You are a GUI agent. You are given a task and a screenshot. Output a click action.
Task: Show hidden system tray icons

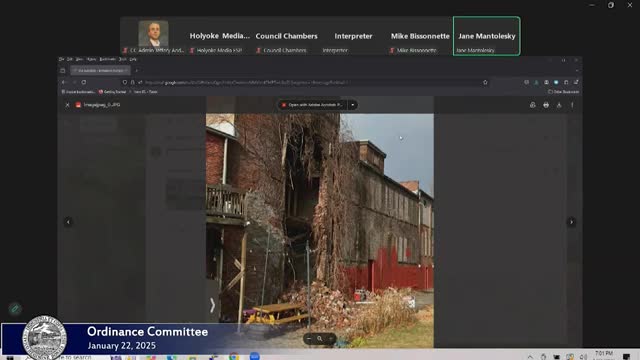tap(530, 357)
